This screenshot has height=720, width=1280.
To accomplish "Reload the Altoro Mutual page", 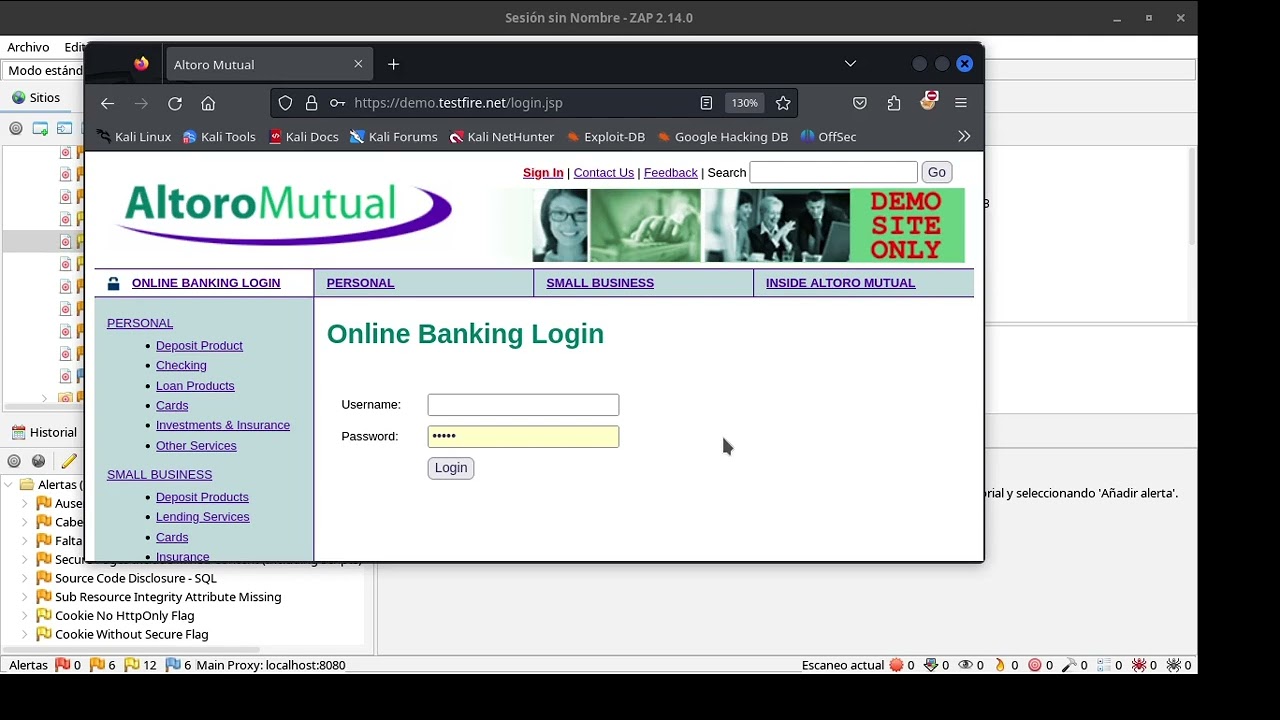I will [175, 103].
